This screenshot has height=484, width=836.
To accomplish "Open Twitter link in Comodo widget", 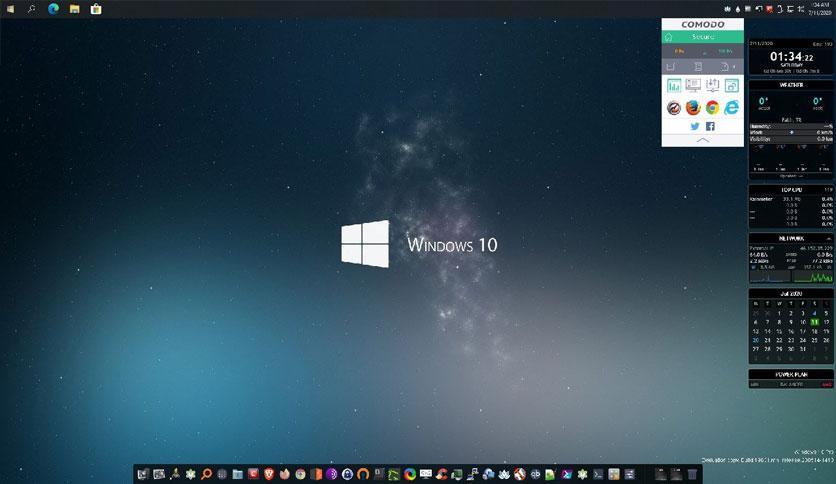I will coord(695,126).
